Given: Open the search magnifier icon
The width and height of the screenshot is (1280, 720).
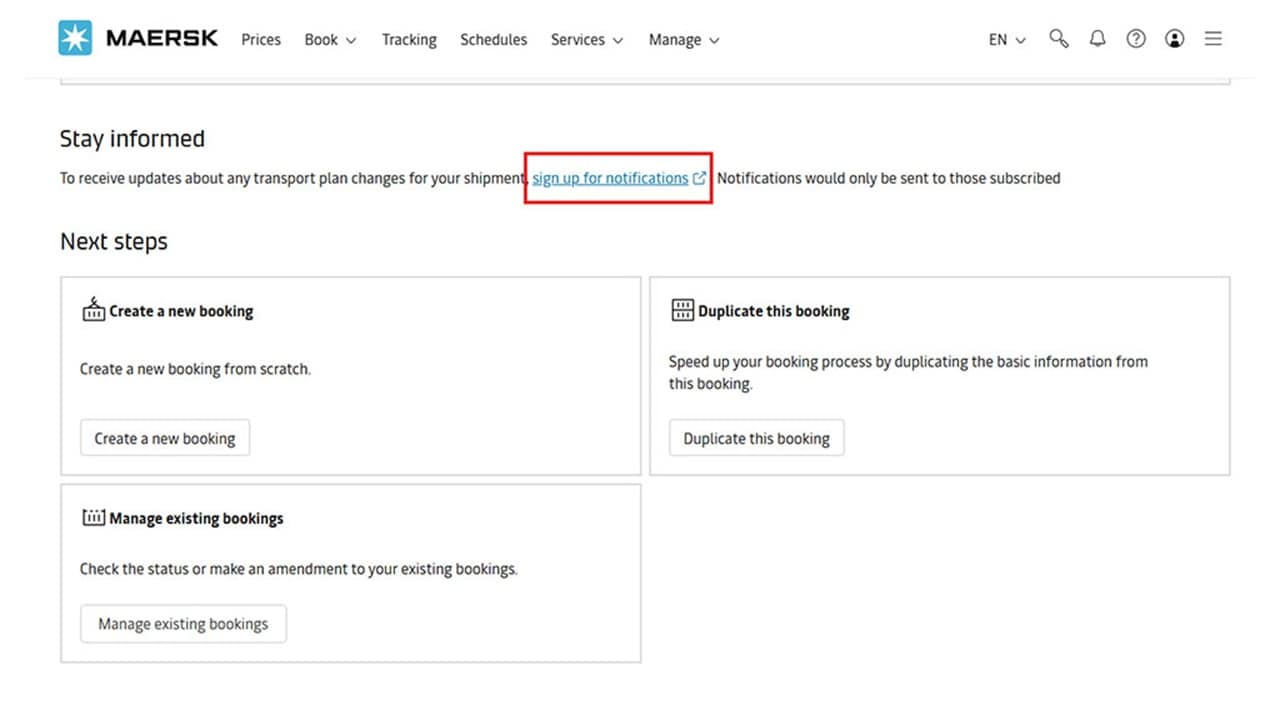Looking at the screenshot, I should click(x=1058, y=39).
